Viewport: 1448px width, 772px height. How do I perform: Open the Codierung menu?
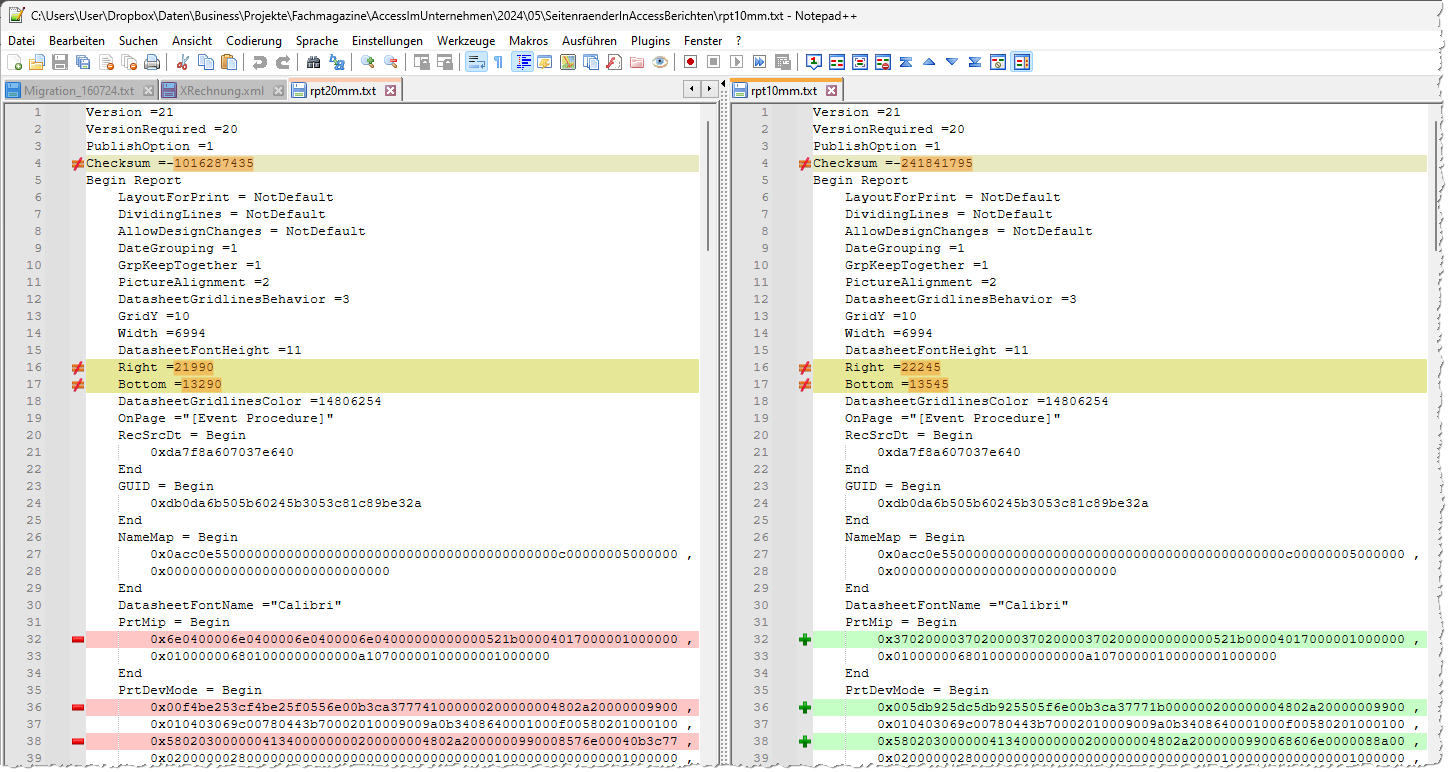click(254, 41)
